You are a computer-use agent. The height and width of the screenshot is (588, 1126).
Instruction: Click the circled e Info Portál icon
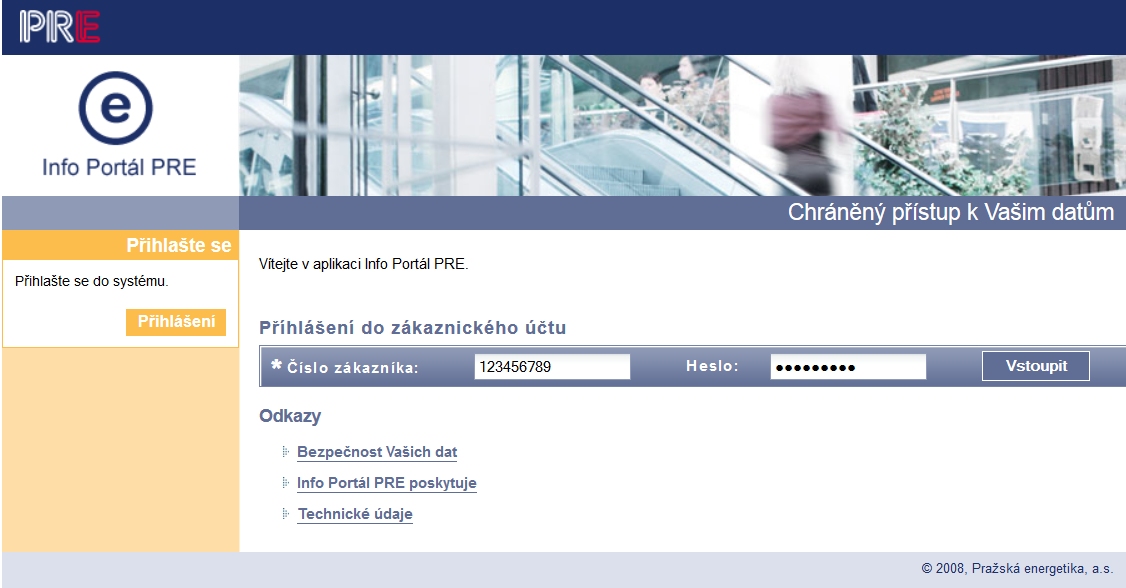116,108
